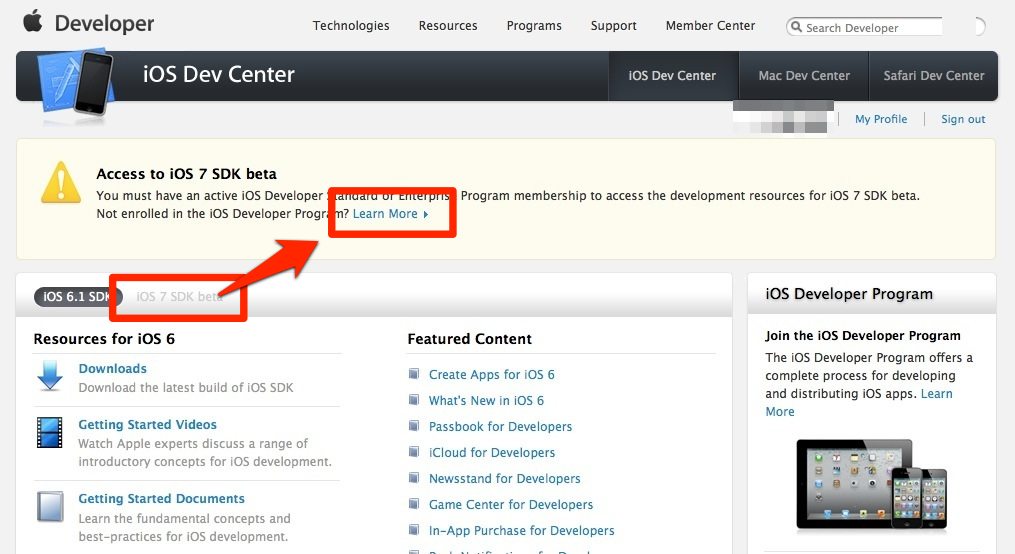Click the 'iOS Developer Program' panel heading

click(849, 294)
